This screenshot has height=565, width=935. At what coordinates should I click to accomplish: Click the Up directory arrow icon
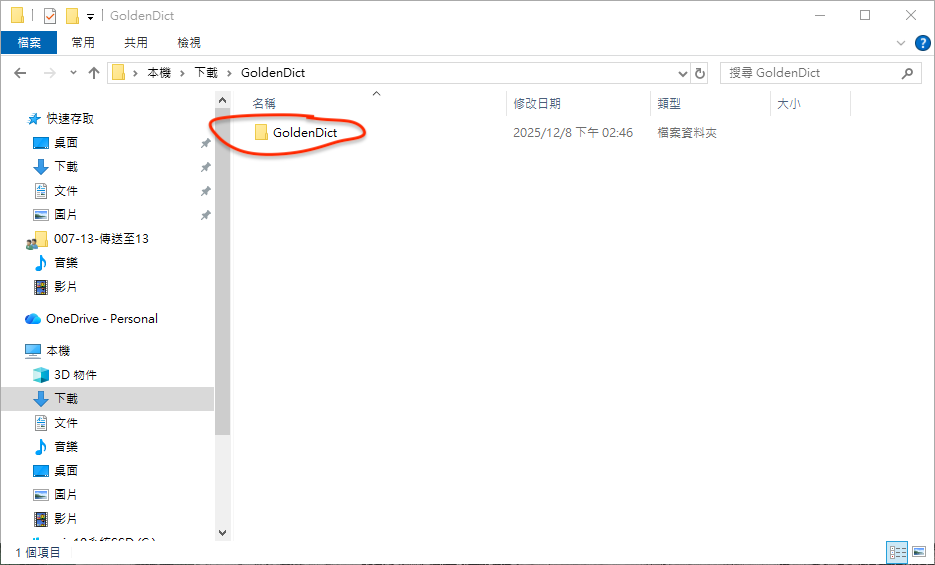click(x=94, y=73)
